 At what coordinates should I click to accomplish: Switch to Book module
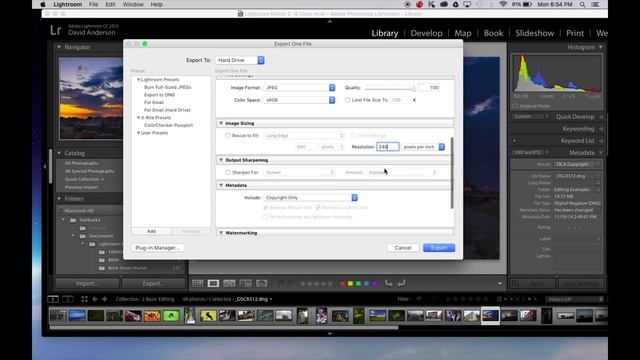[493, 33]
